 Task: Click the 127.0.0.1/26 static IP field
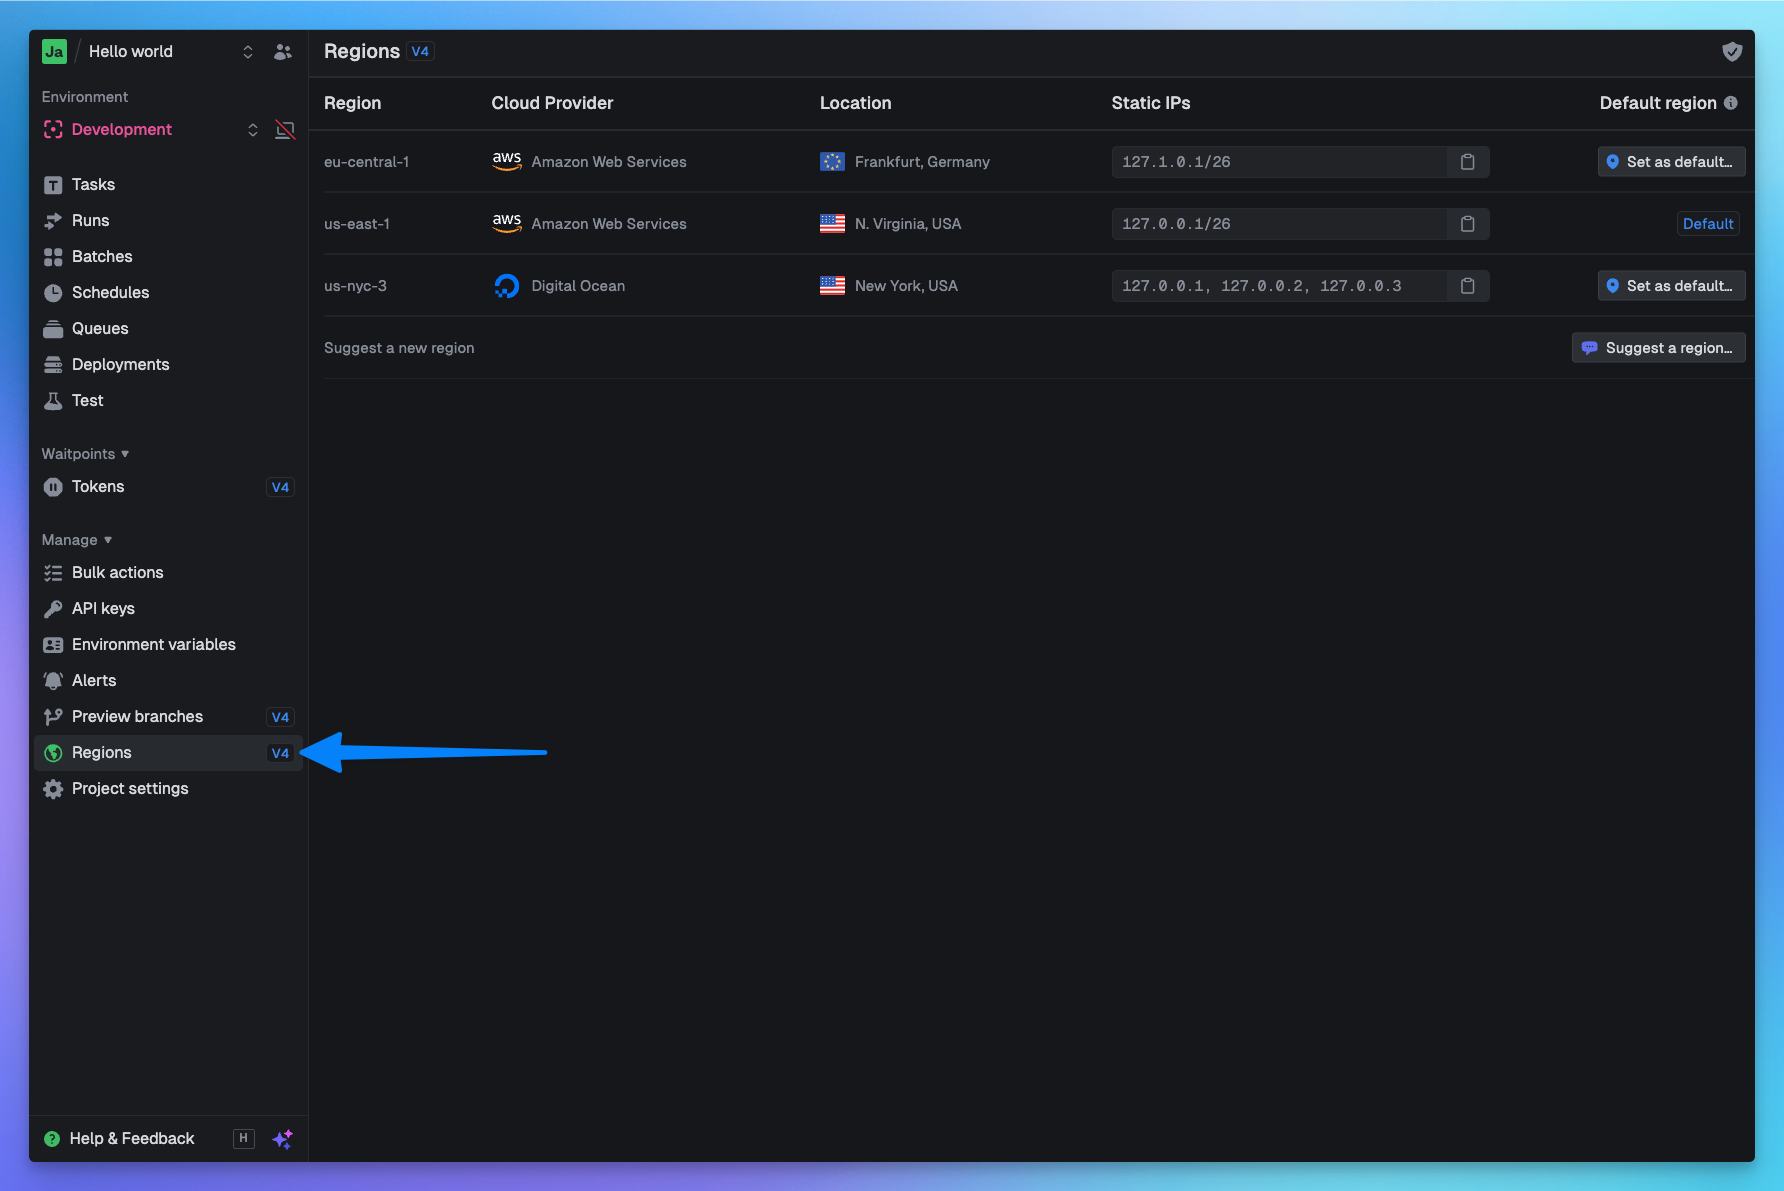pyautogui.click(x=1279, y=224)
